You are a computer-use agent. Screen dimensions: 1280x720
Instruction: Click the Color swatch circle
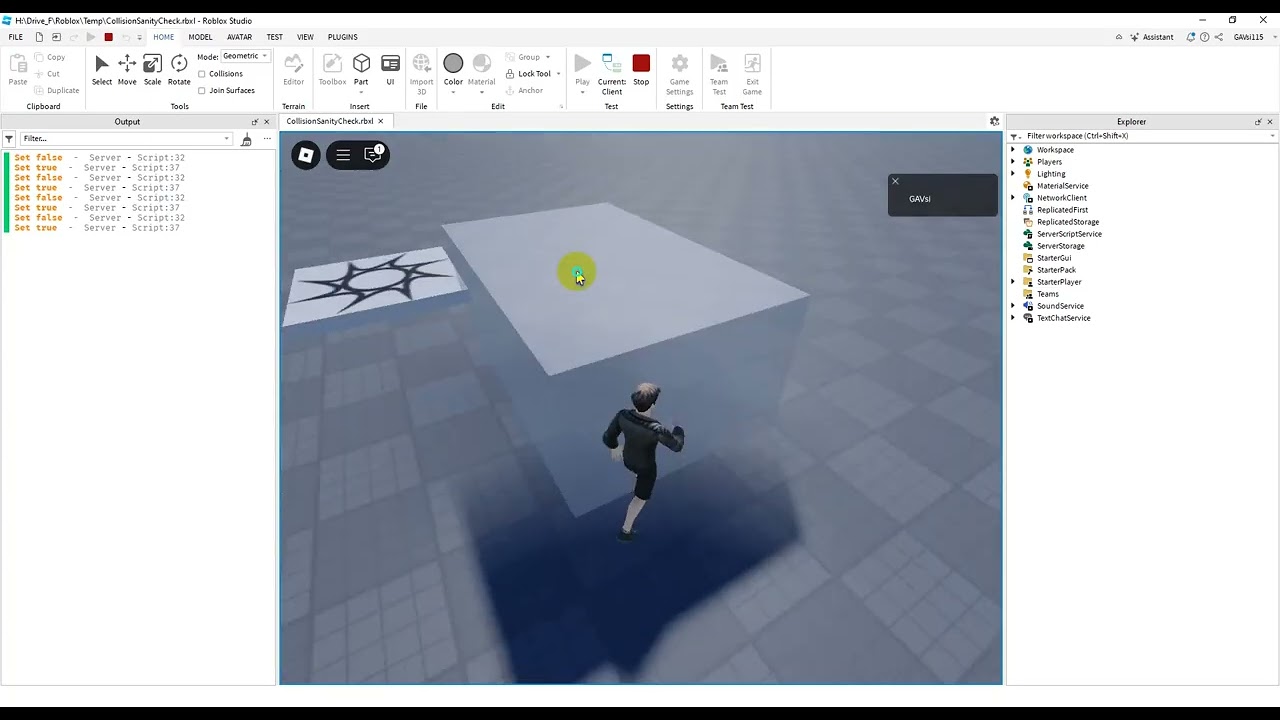pos(453,64)
